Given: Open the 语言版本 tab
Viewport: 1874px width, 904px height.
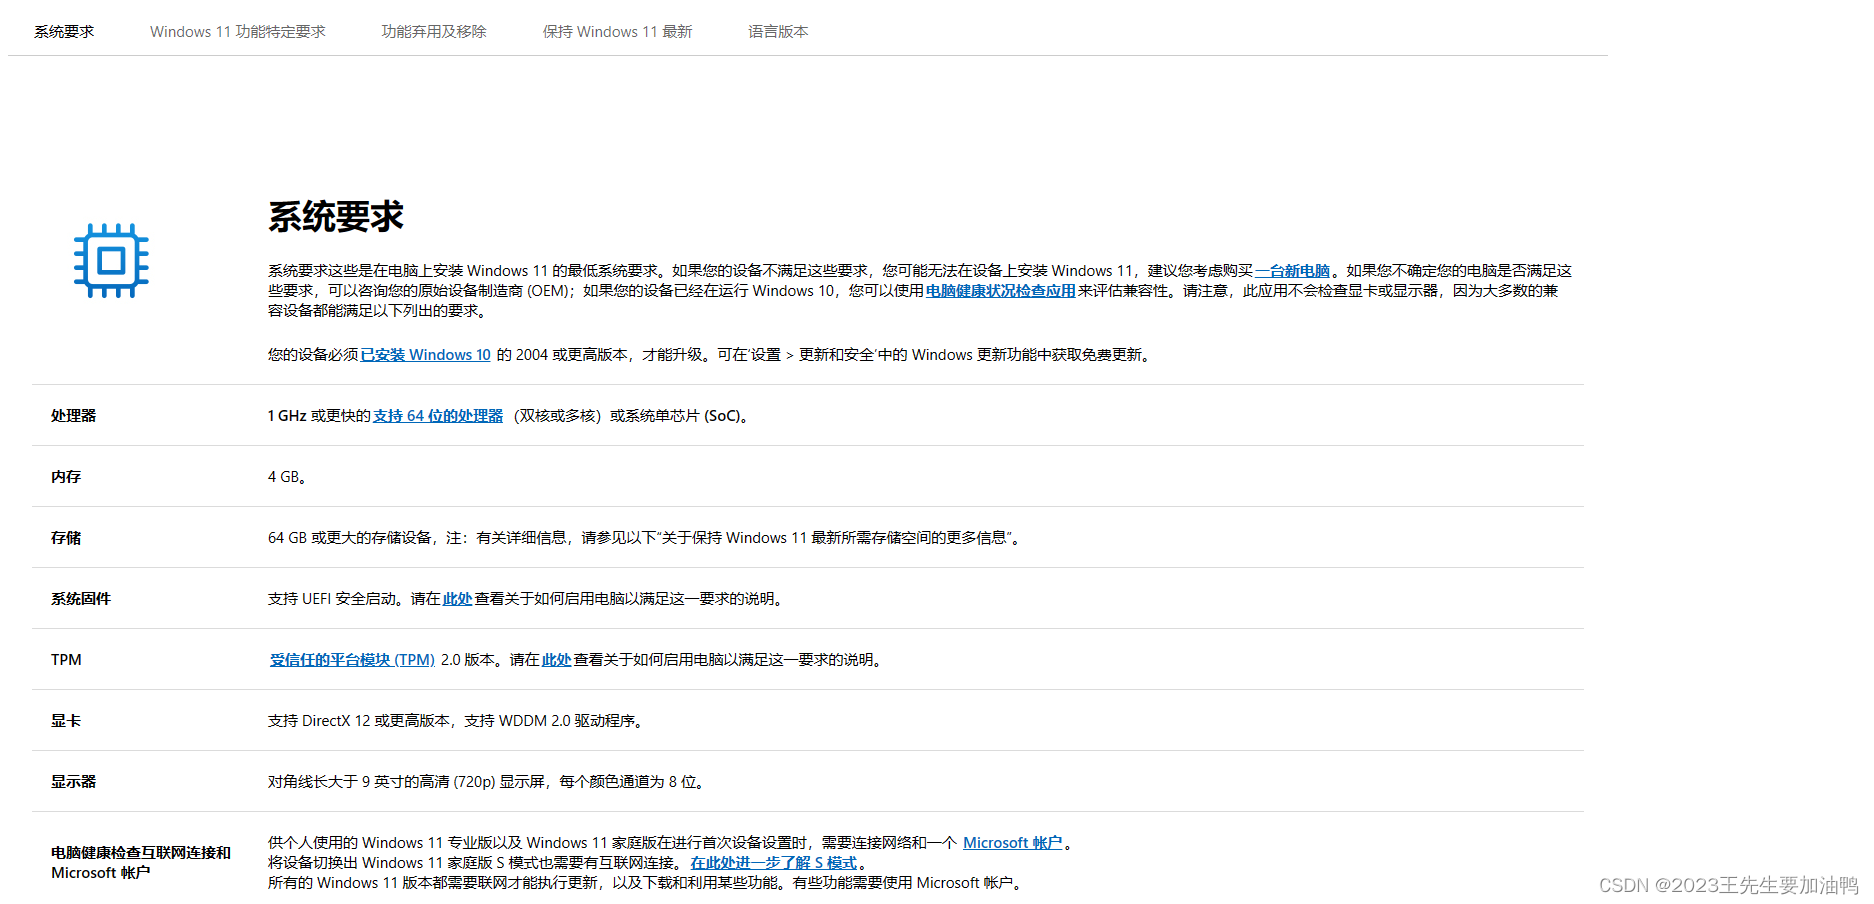Looking at the screenshot, I should pyautogui.click(x=778, y=32).
